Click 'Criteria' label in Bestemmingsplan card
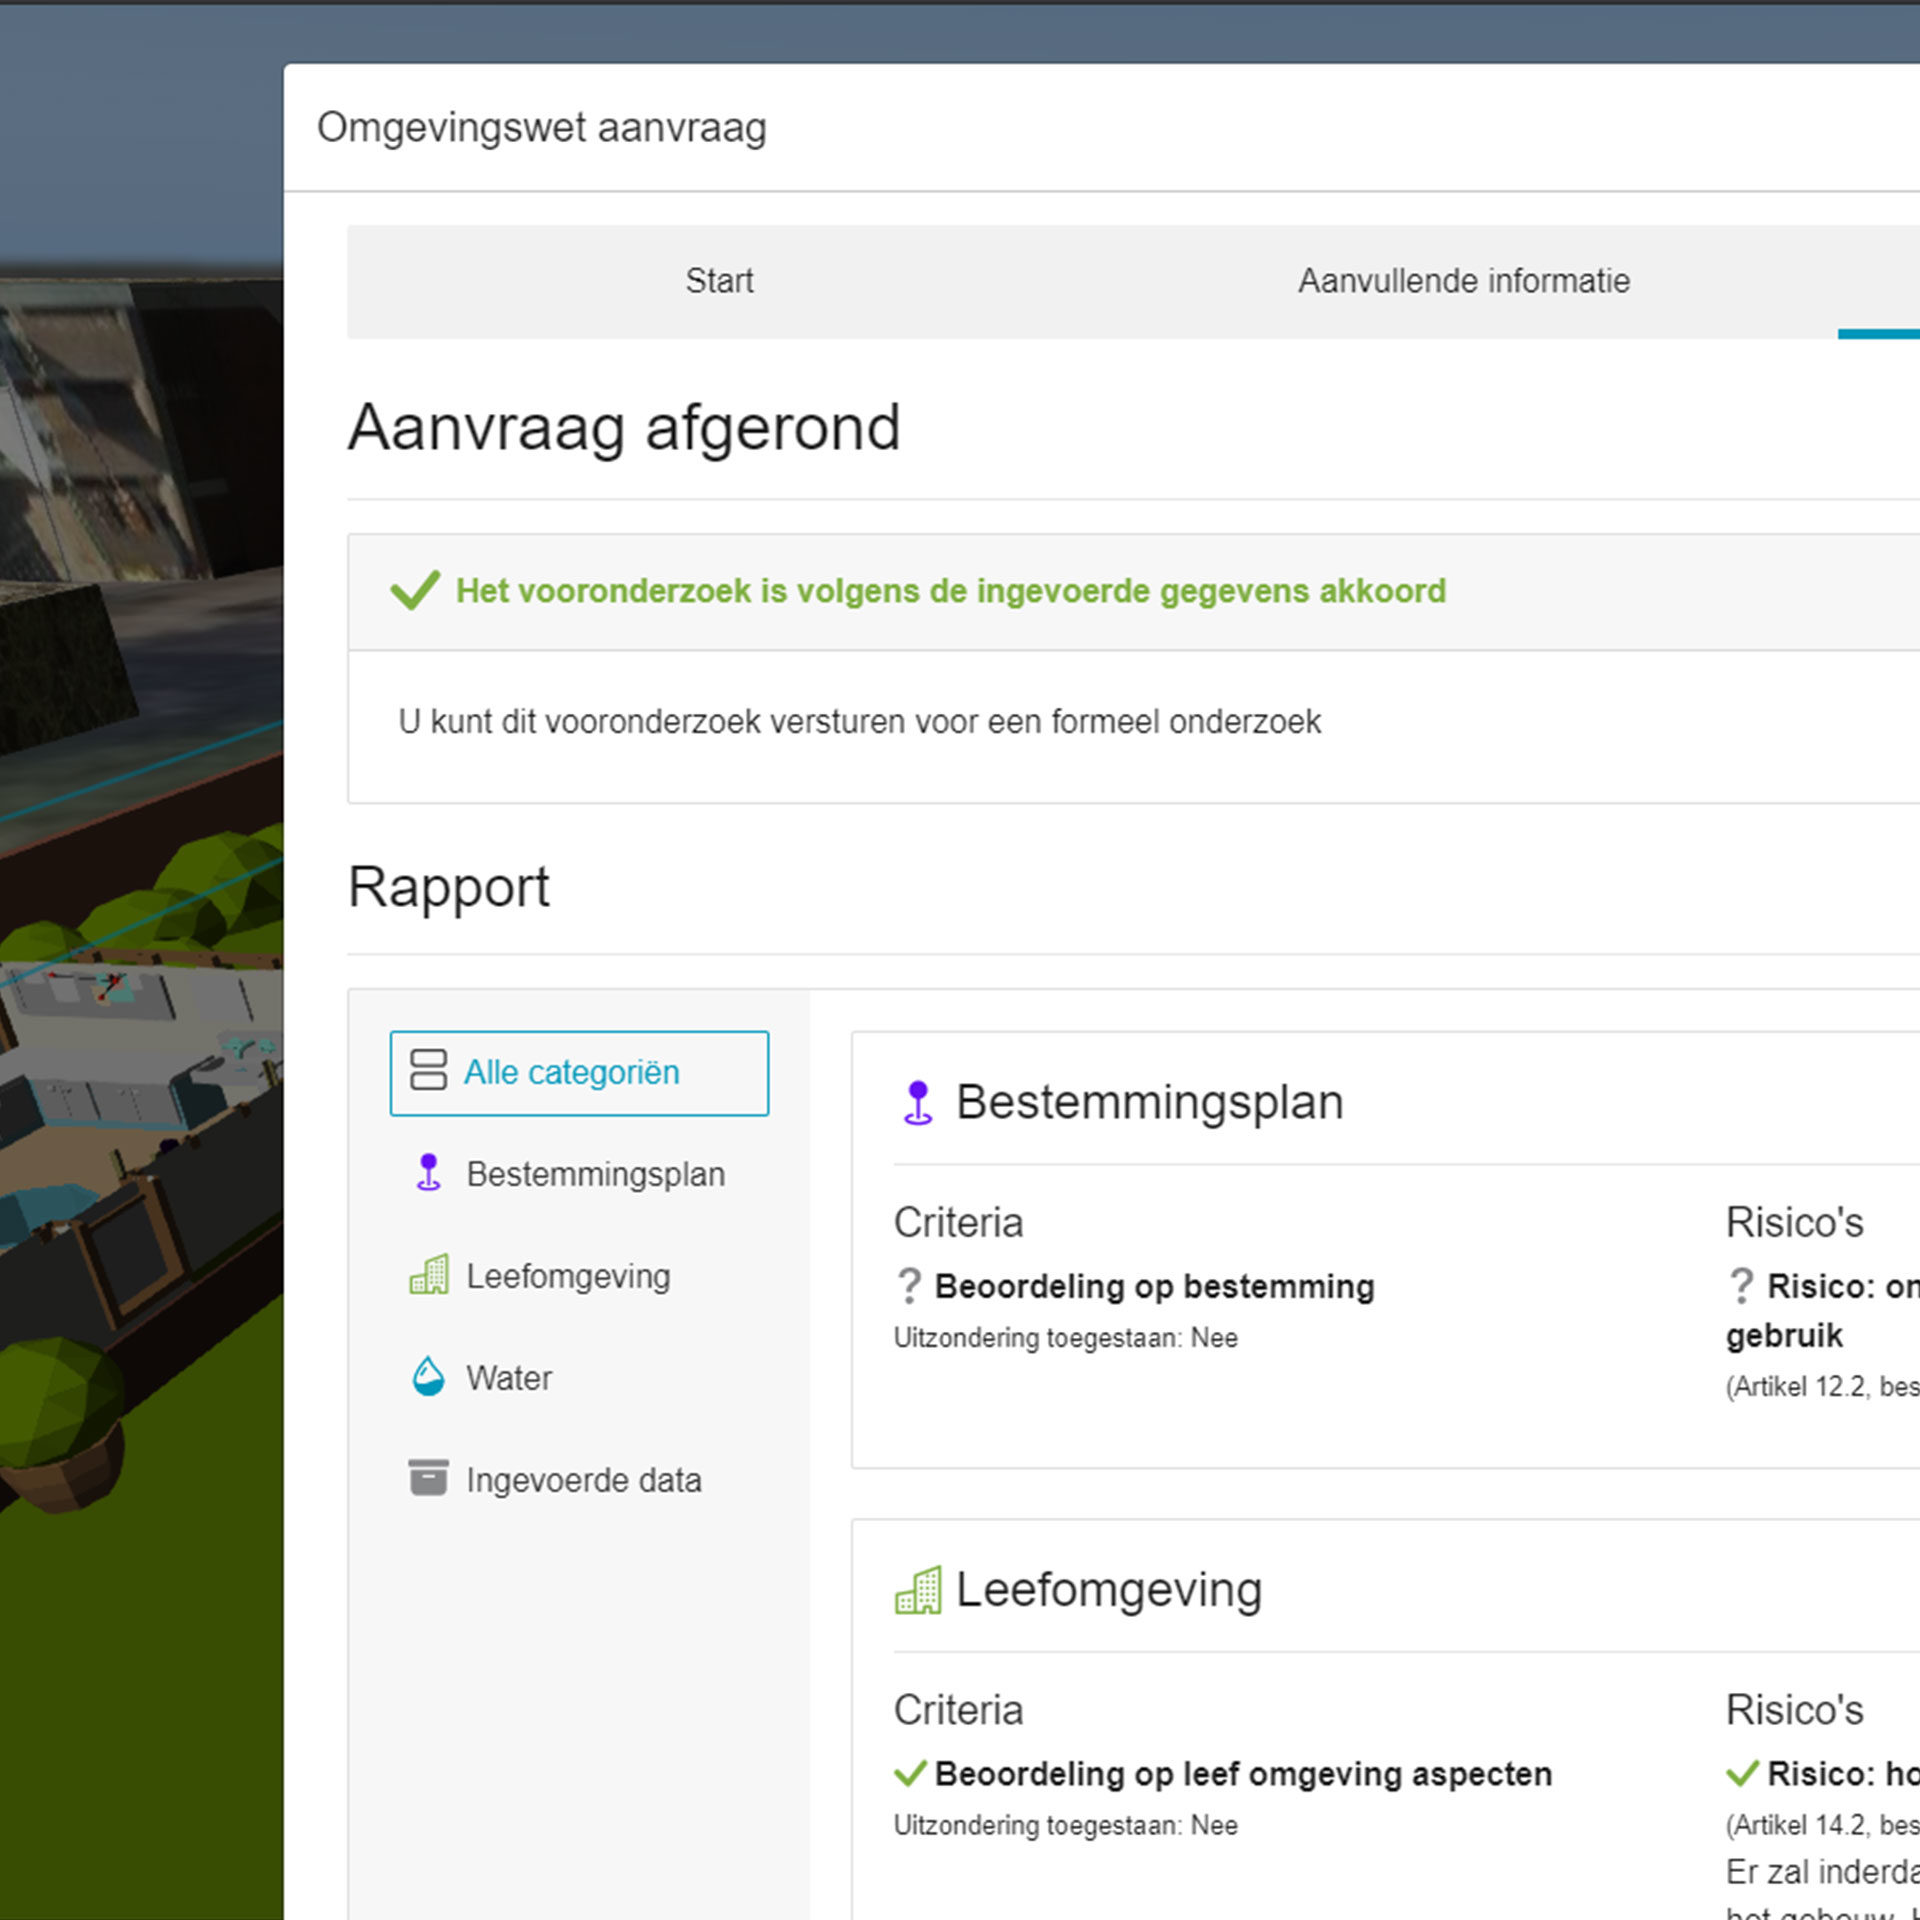The image size is (1920, 1920). (958, 1223)
